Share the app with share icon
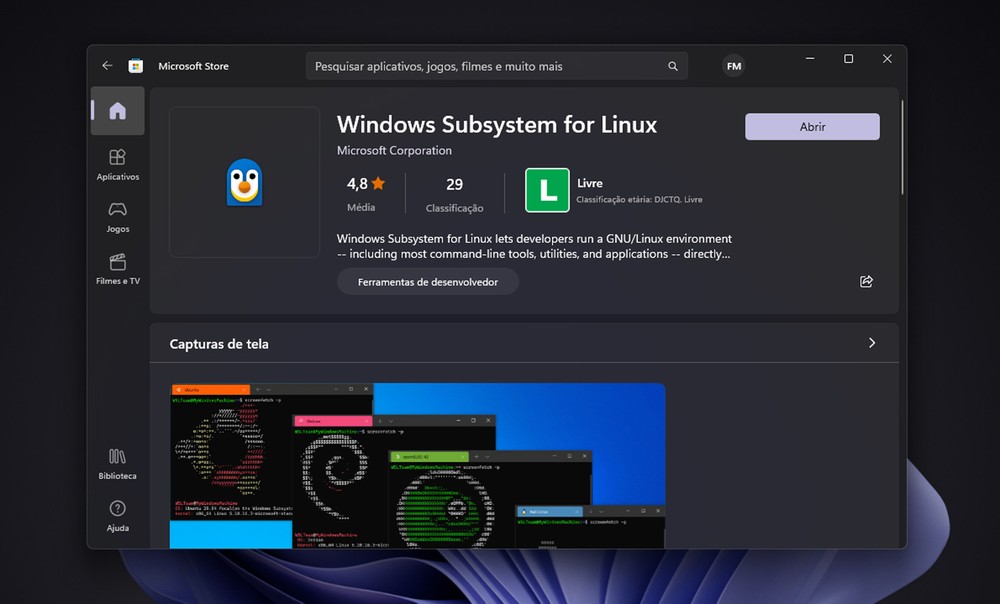This screenshot has width=1000, height=604. (x=866, y=281)
